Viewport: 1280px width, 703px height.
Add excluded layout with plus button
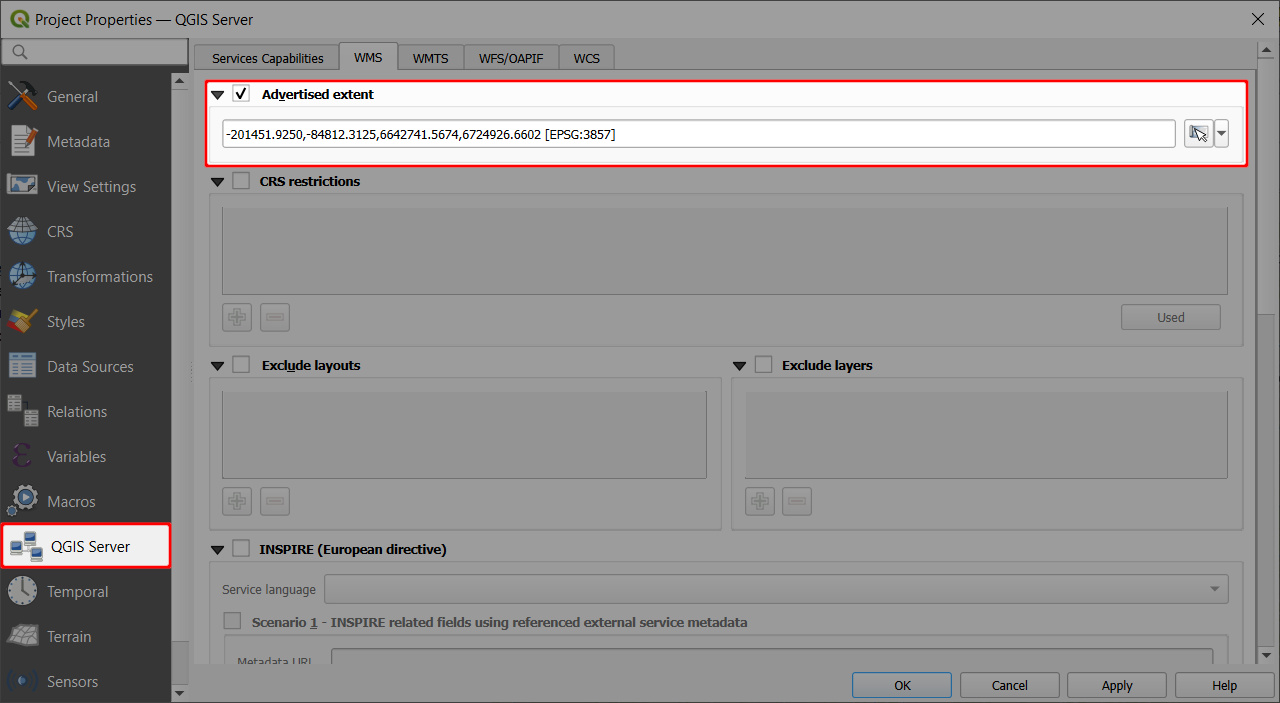tap(237, 501)
